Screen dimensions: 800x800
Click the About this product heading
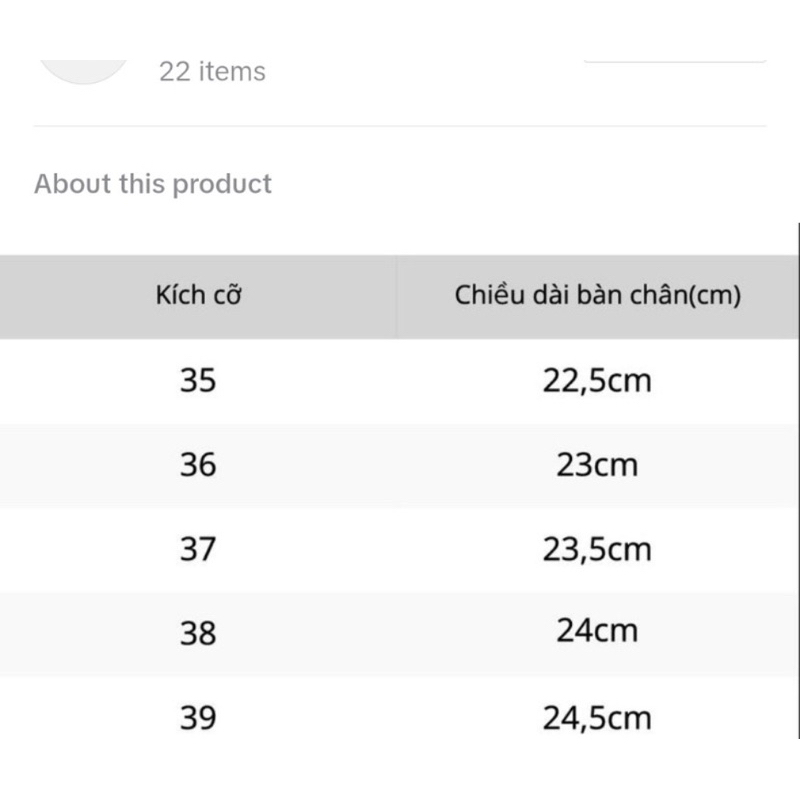click(x=153, y=184)
